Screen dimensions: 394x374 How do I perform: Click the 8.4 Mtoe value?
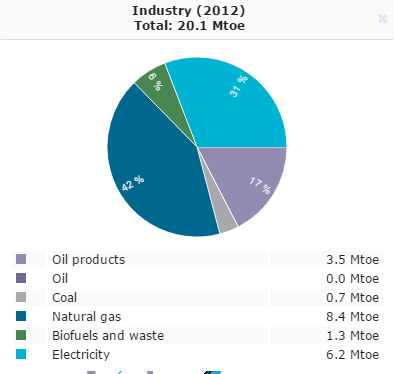pyautogui.click(x=353, y=316)
